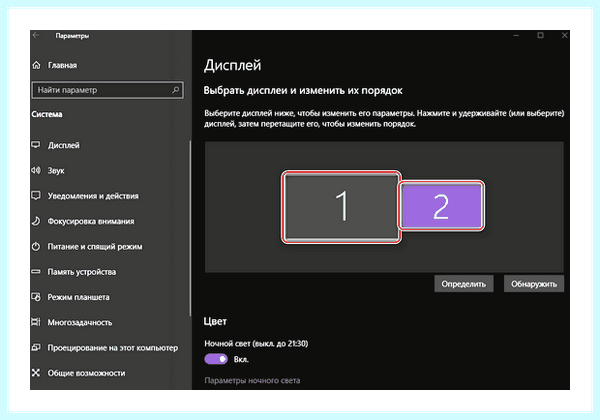Viewport: 600px width, 420px height.
Task: Click the search magnifier icon in Найти параметр
Action: (175, 90)
